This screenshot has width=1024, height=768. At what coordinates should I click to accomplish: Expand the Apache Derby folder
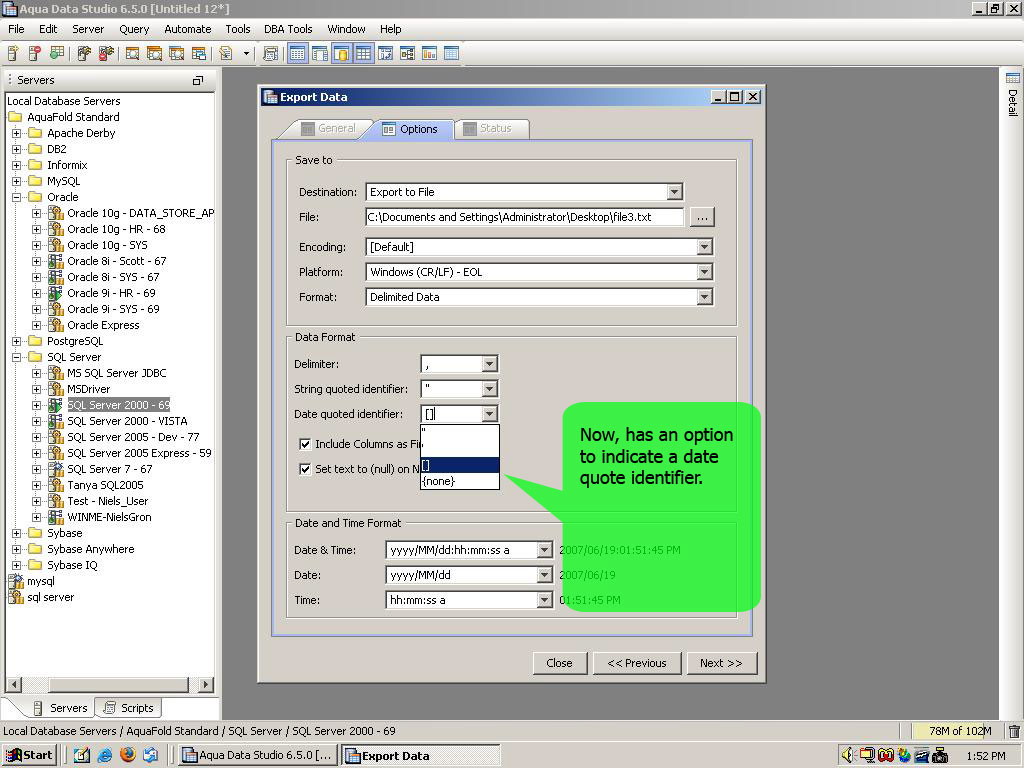coord(16,133)
